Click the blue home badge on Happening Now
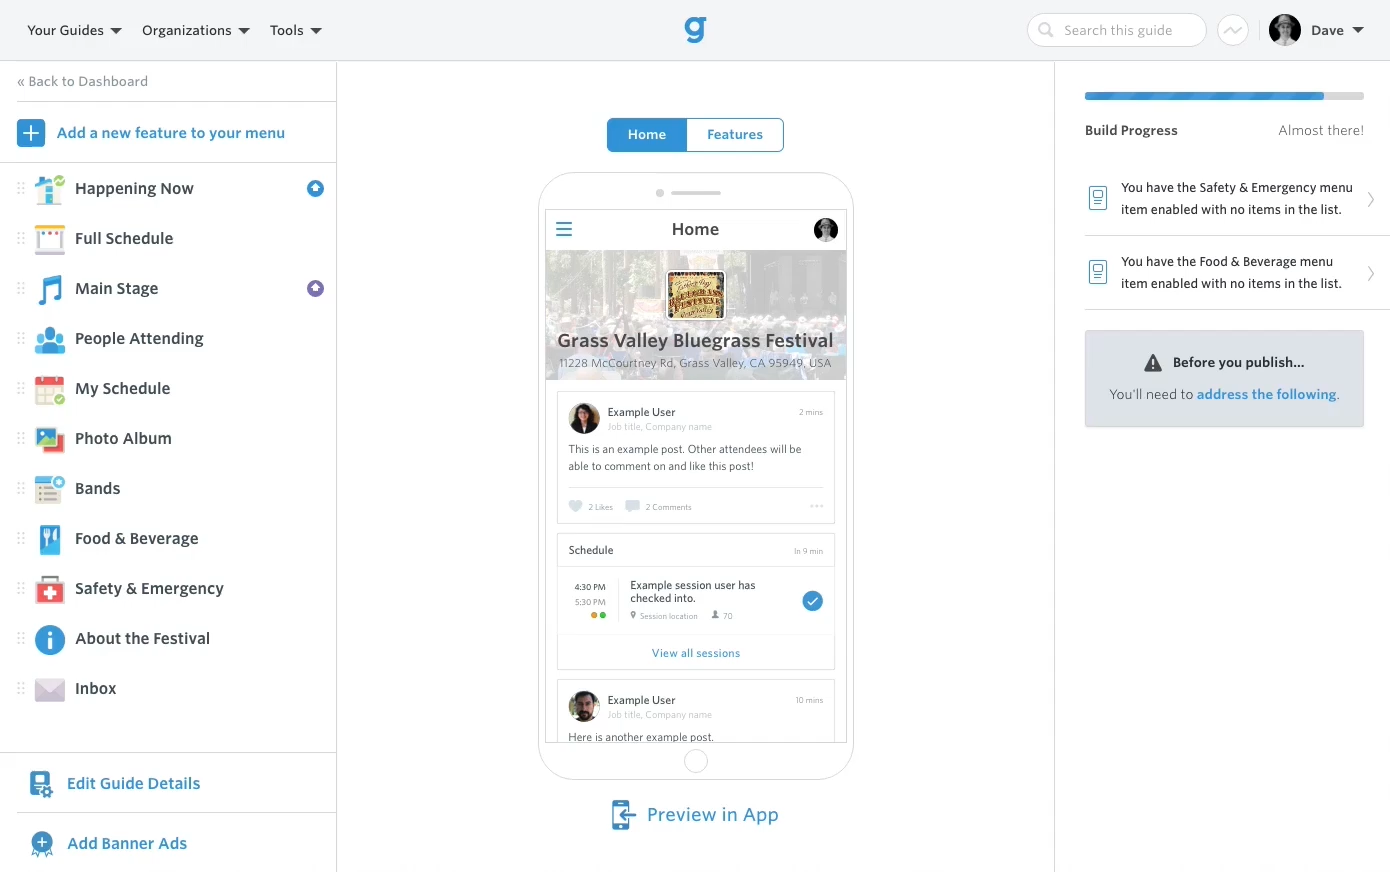Image resolution: width=1390 pixels, height=872 pixels. coord(315,188)
